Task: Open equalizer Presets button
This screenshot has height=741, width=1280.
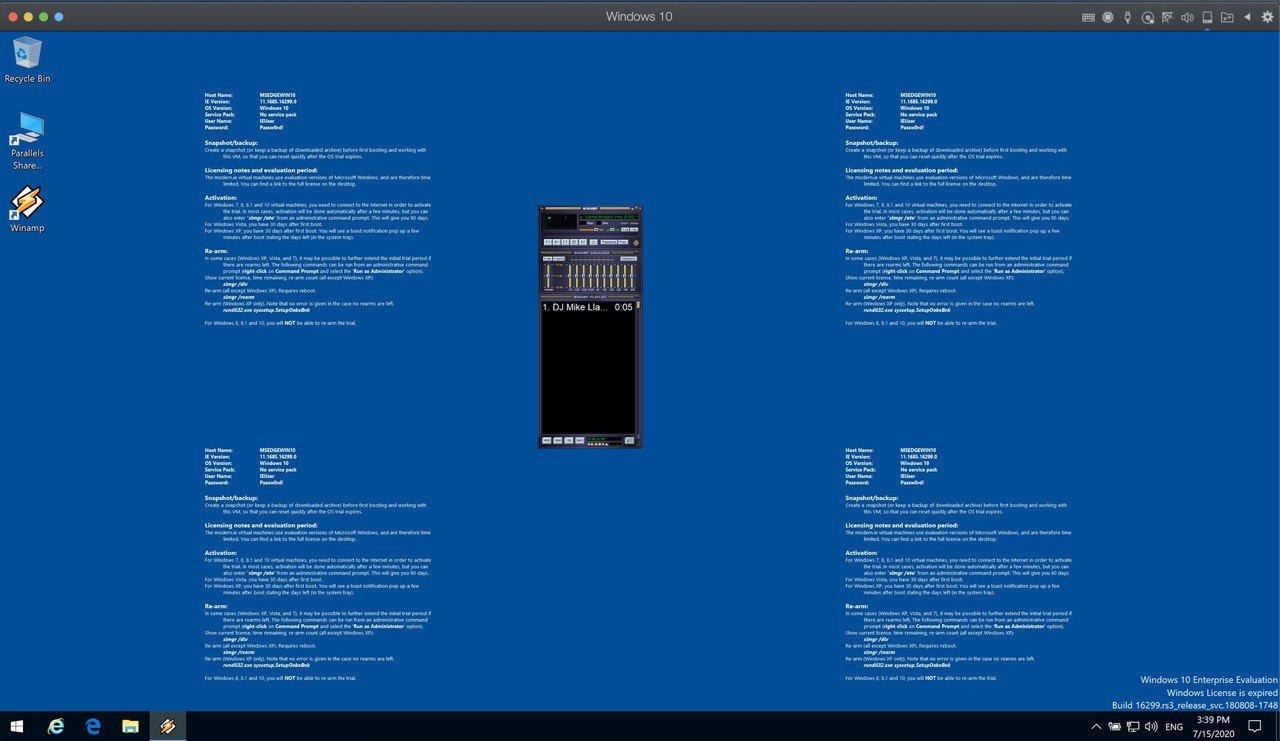Action: (629, 259)
